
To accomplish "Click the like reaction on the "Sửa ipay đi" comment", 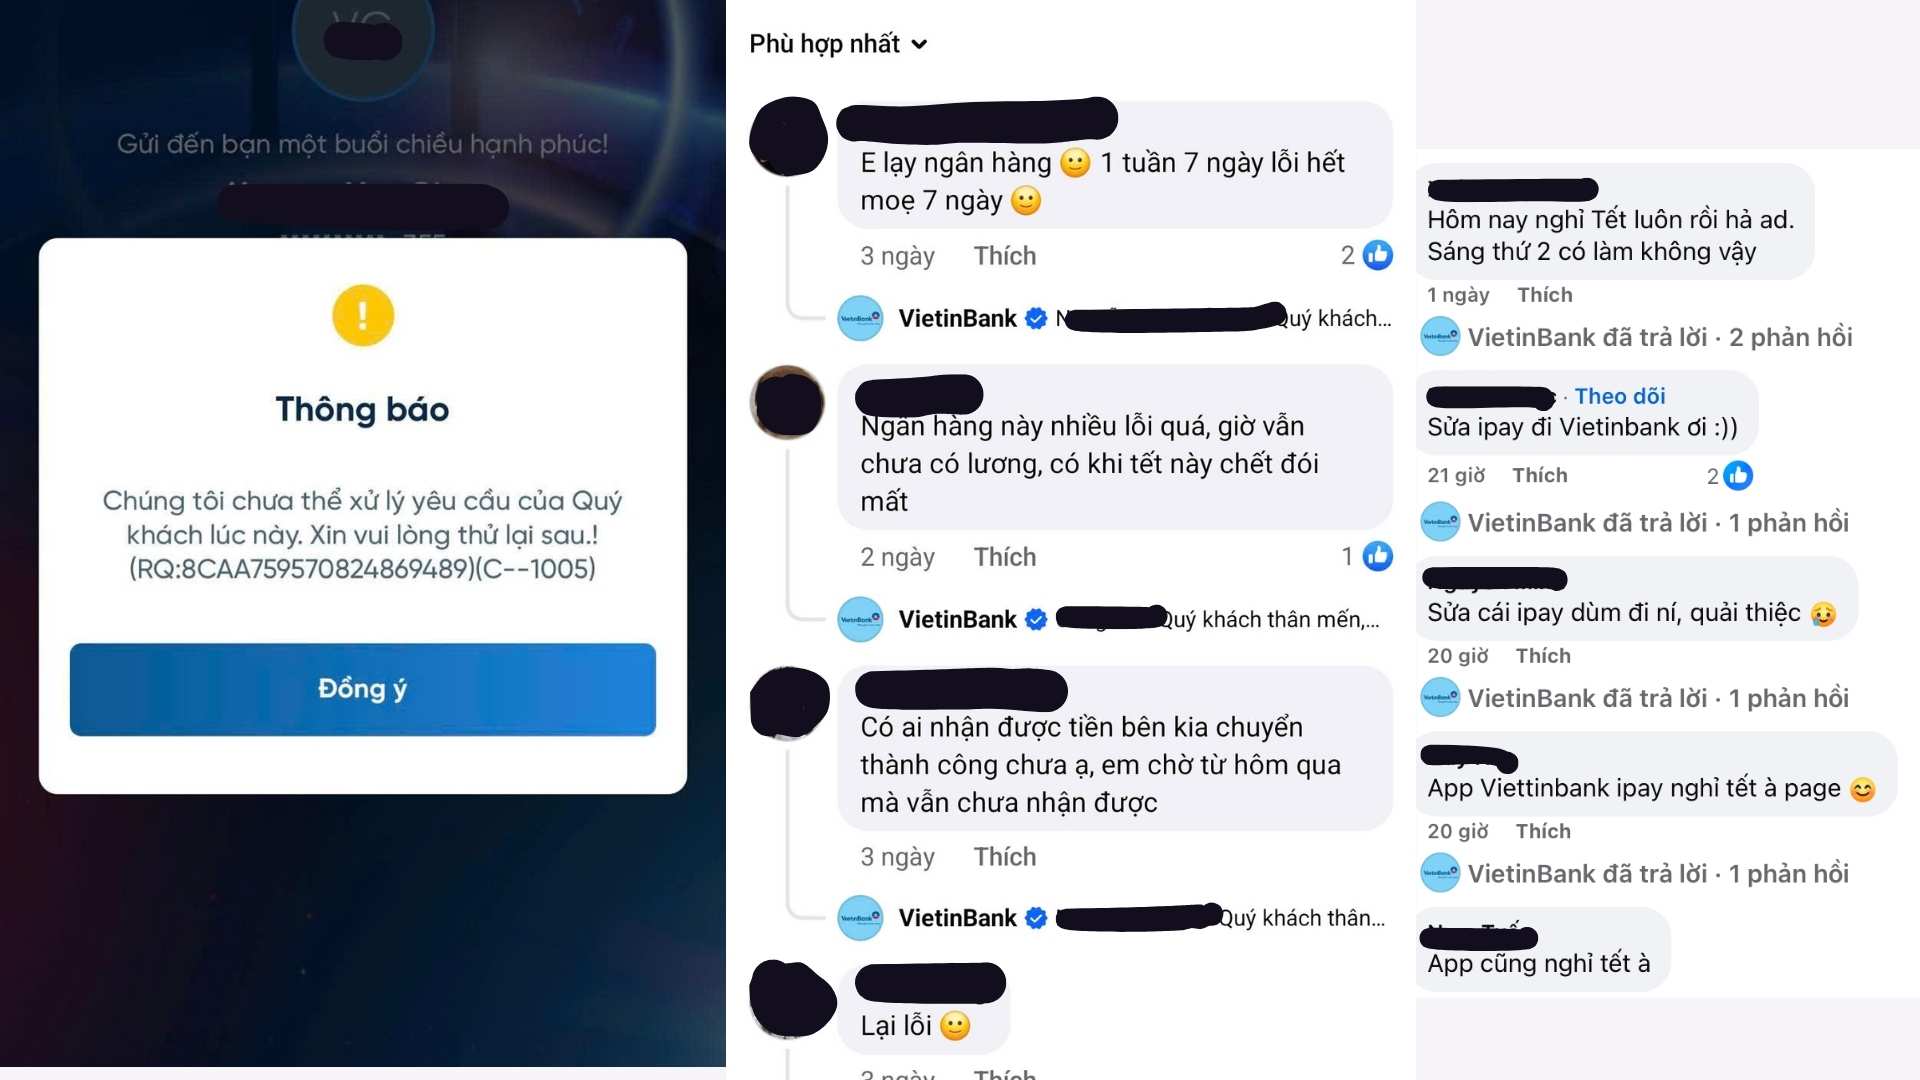I will (1738, 476).
